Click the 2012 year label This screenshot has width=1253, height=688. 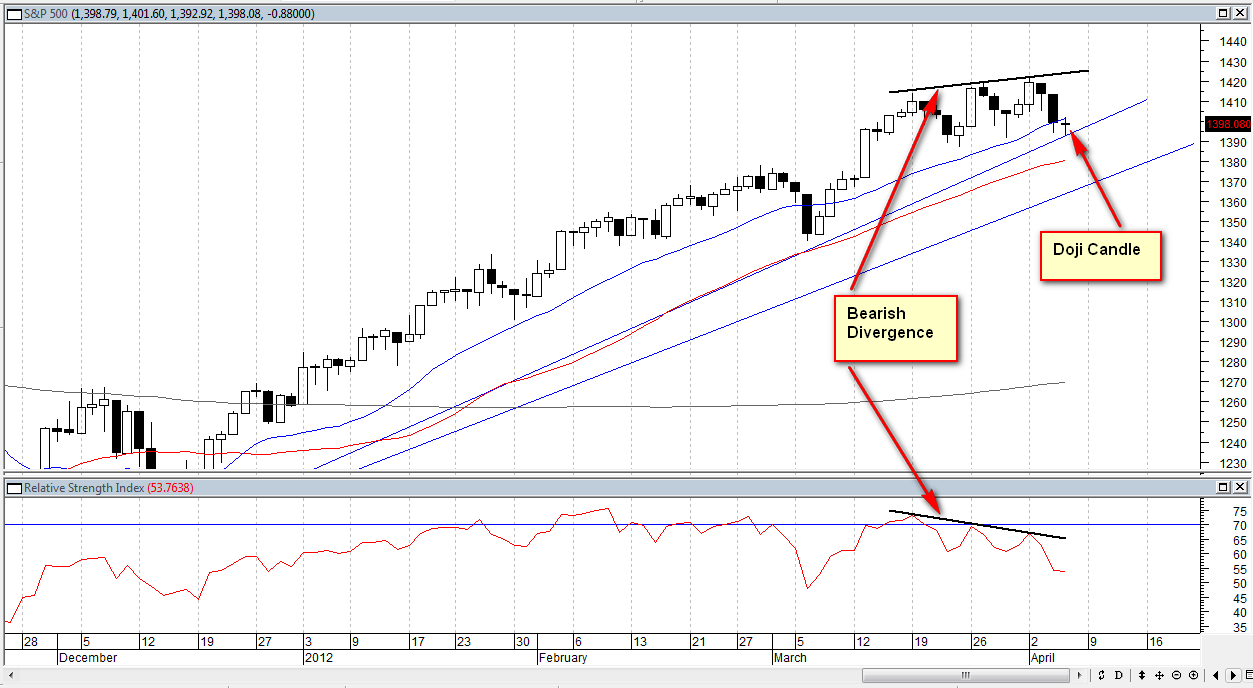coord(318,658)
